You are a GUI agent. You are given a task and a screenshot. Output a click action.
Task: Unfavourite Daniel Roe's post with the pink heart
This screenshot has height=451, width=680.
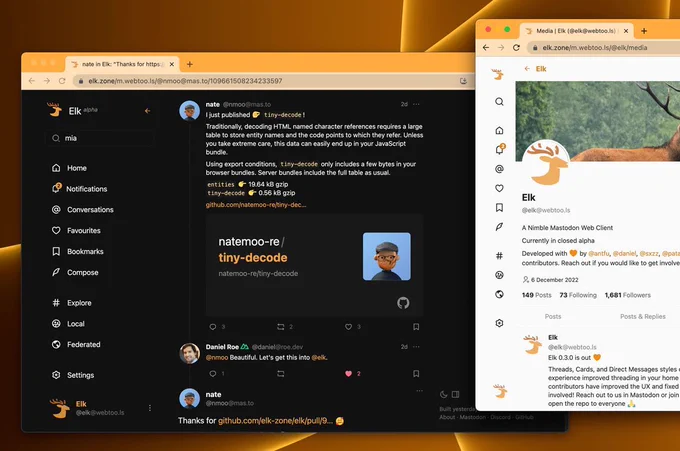click(x=348, y=373)
